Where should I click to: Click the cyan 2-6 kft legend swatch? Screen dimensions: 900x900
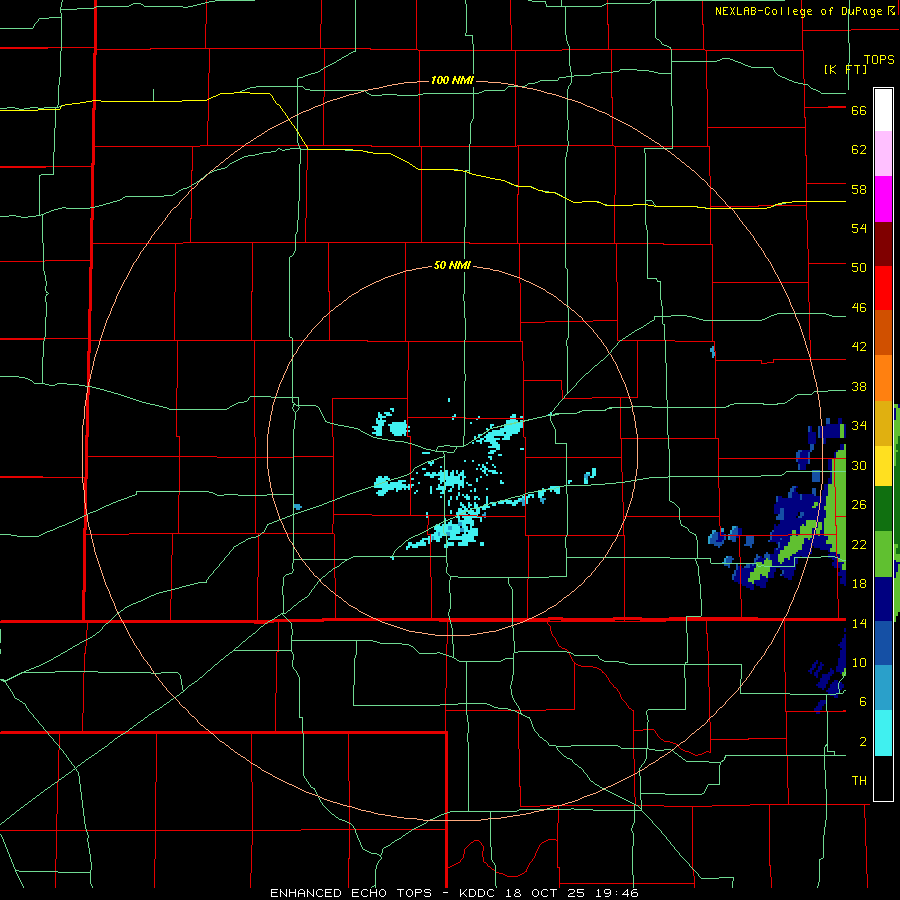pyautogui.click(x=883, y=732)
